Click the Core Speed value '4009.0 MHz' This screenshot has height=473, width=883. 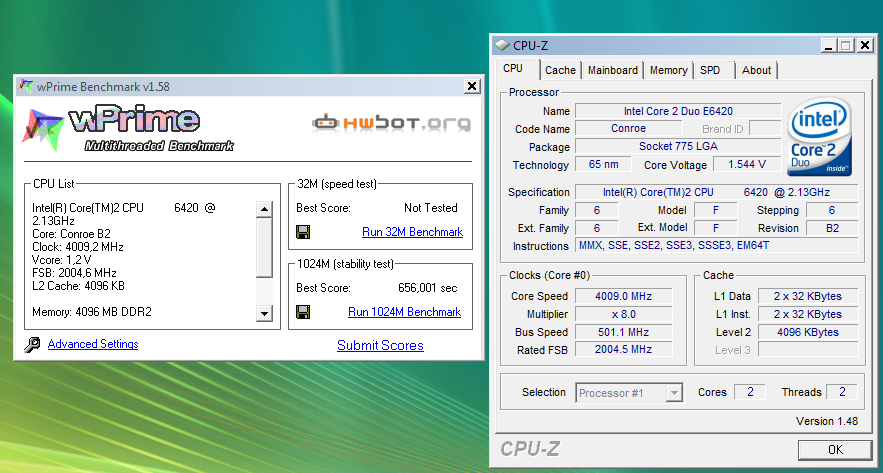click(x=623, y=296)
